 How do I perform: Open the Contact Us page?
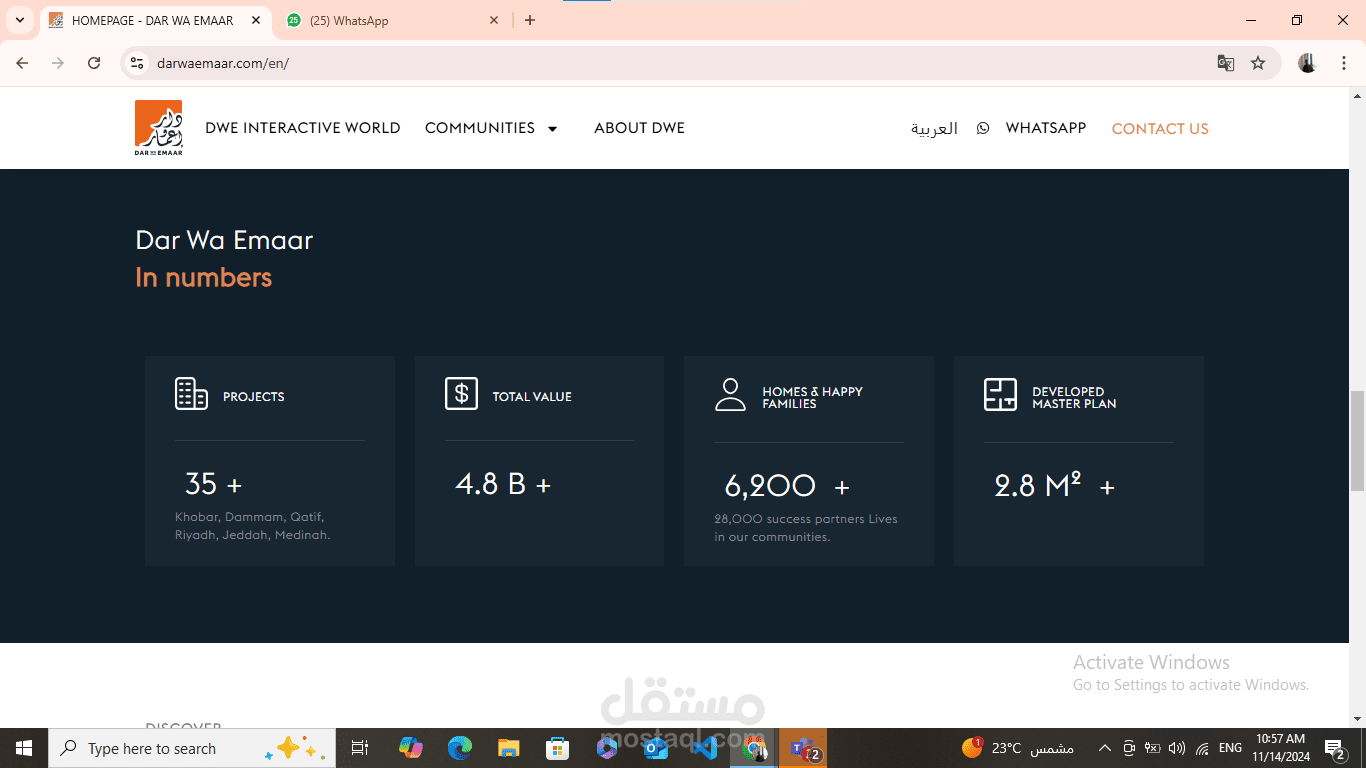pos(1160,129)
